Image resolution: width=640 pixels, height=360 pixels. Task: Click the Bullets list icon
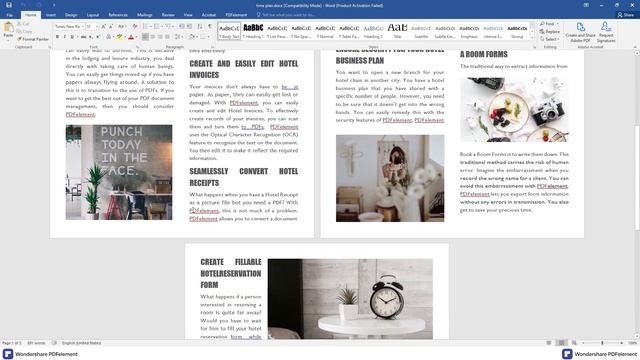146,27
